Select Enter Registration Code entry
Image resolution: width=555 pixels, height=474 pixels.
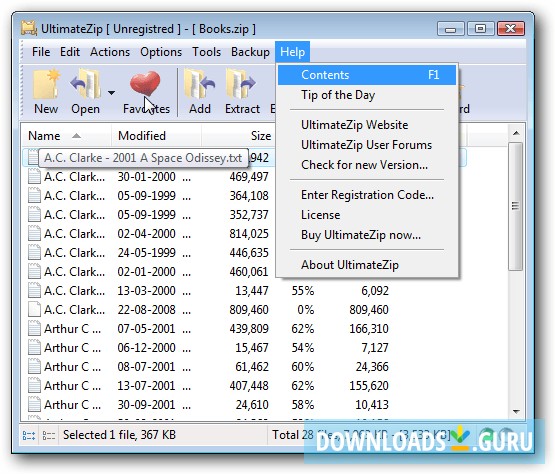(x=367, y=195)
